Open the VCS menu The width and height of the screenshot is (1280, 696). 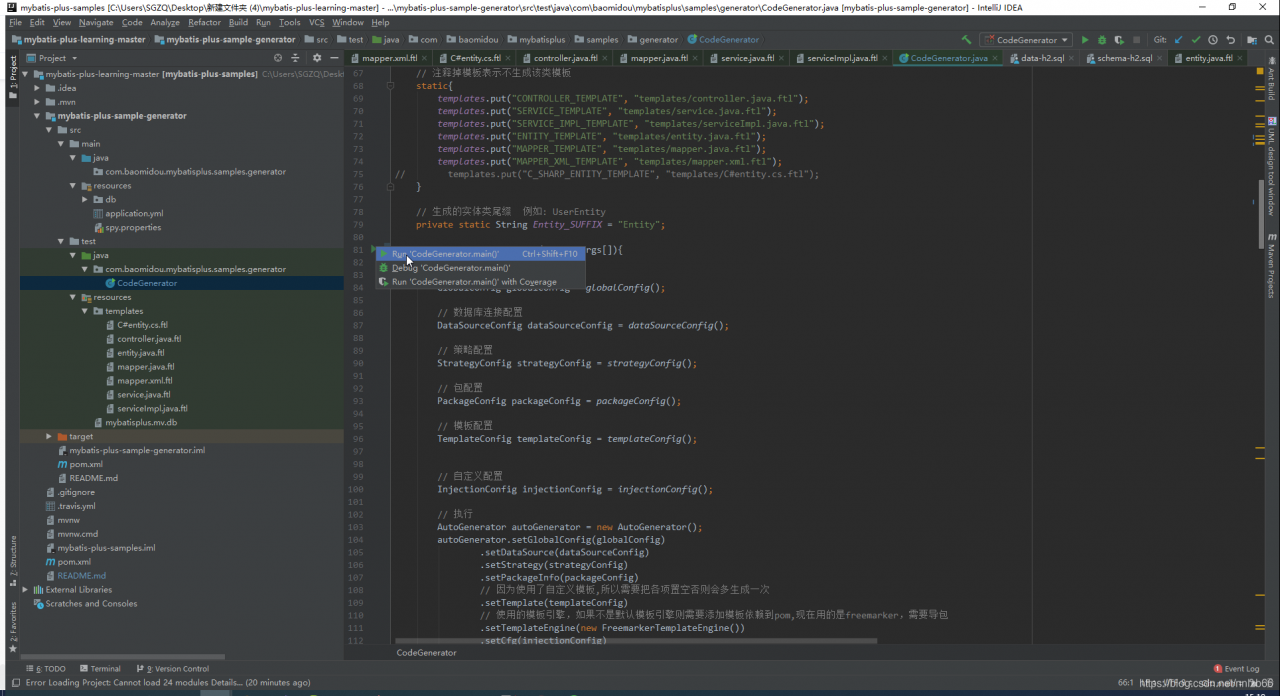[316, 22]
